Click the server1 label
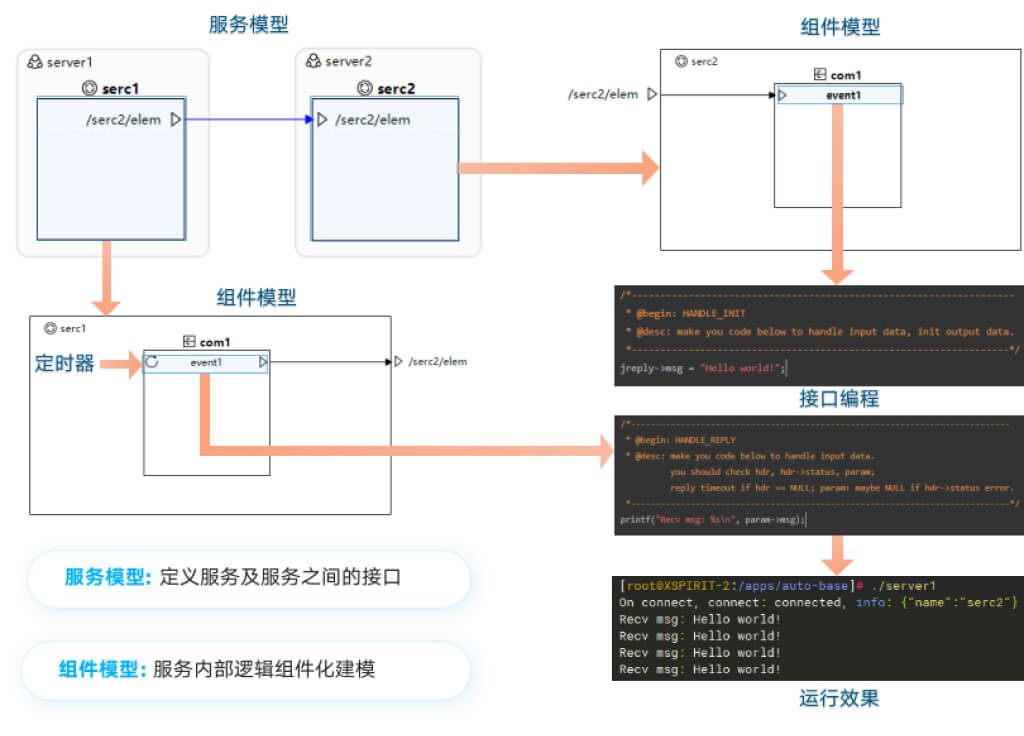Image resolution: width=1024 pixels, height=736 pixels. (x=70, y=63)
